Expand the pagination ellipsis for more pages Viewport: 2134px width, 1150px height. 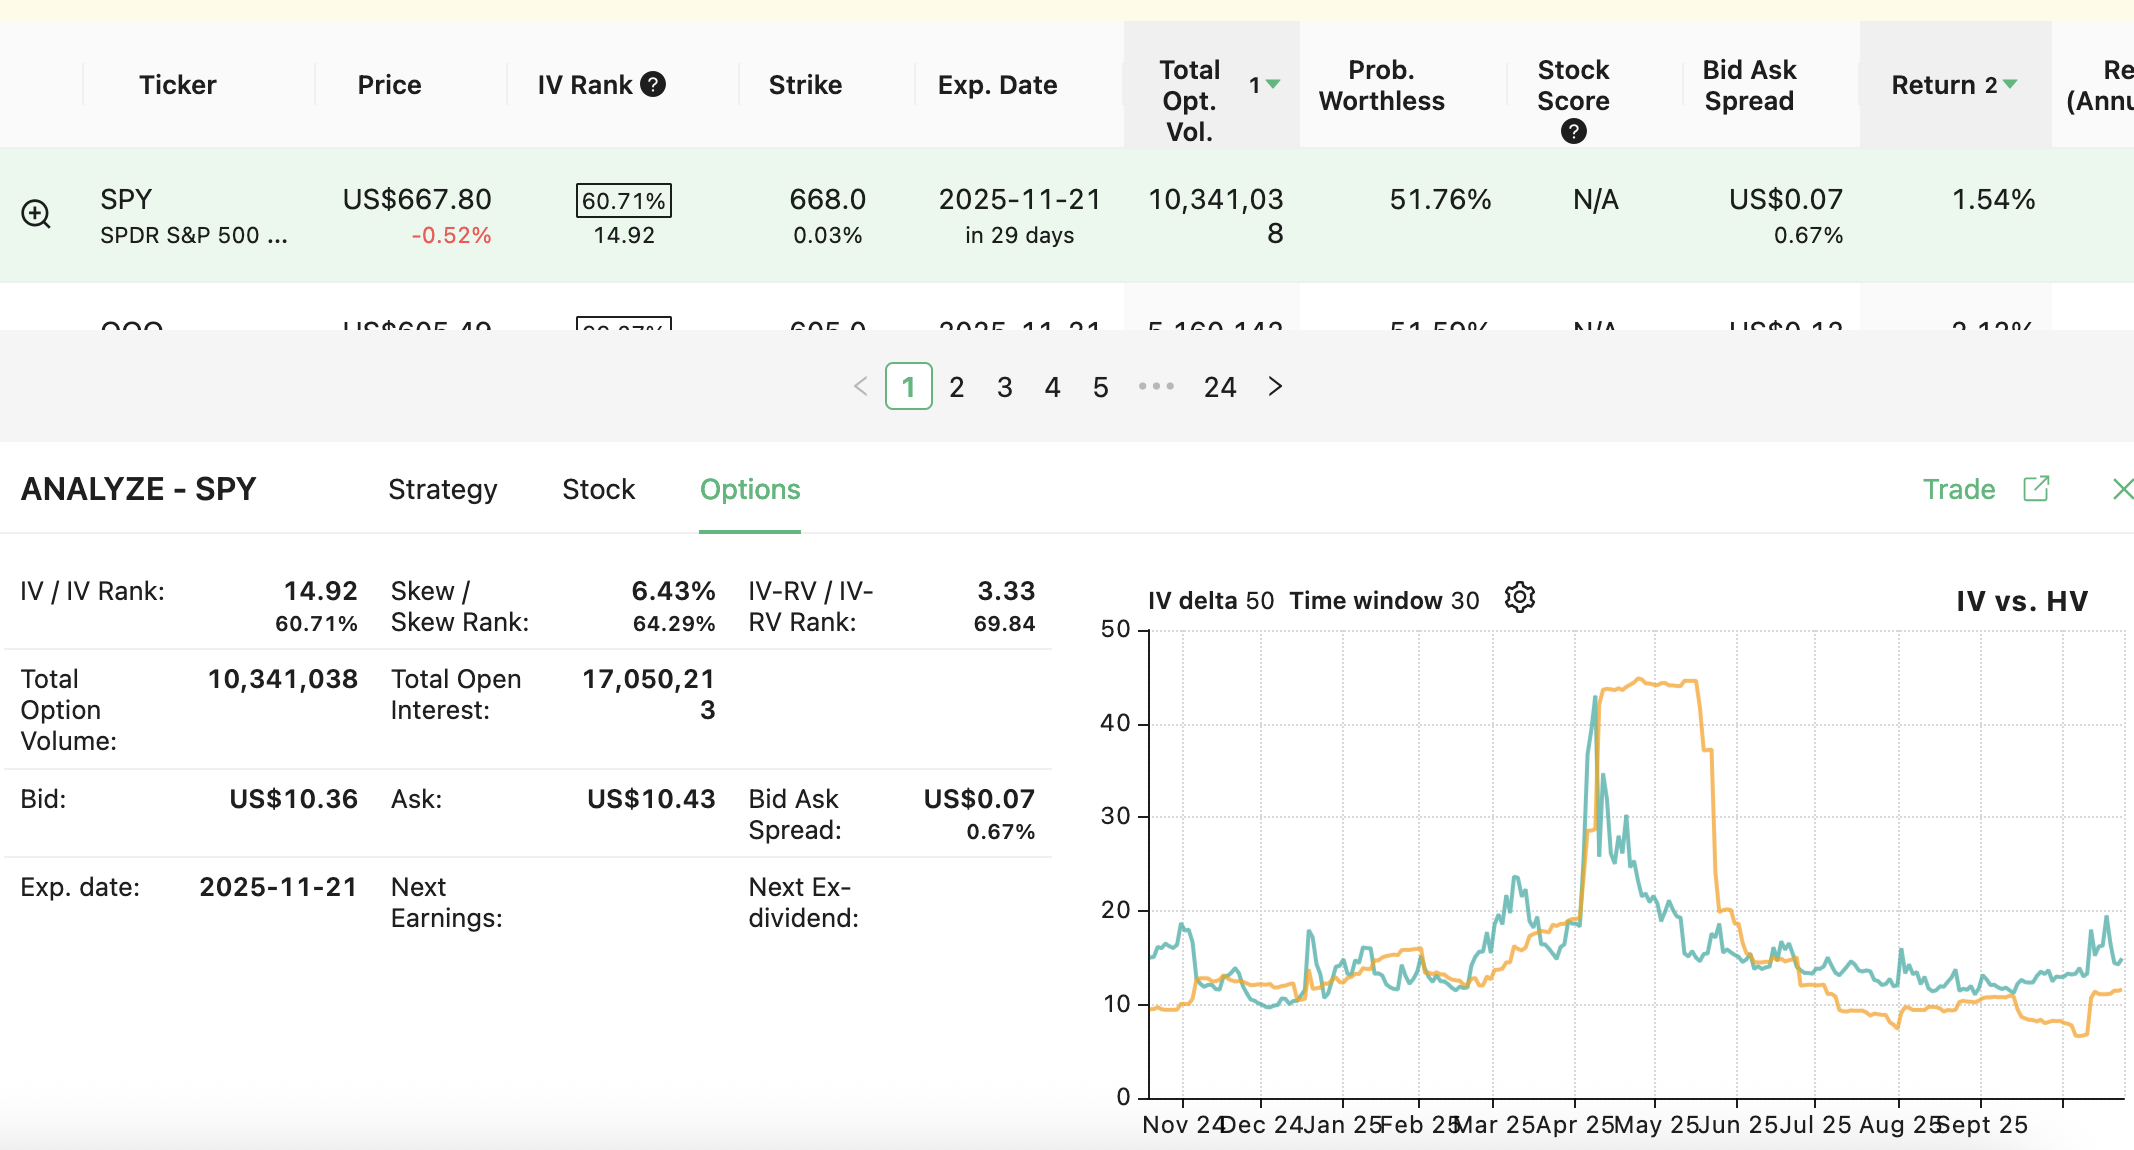1156,387
